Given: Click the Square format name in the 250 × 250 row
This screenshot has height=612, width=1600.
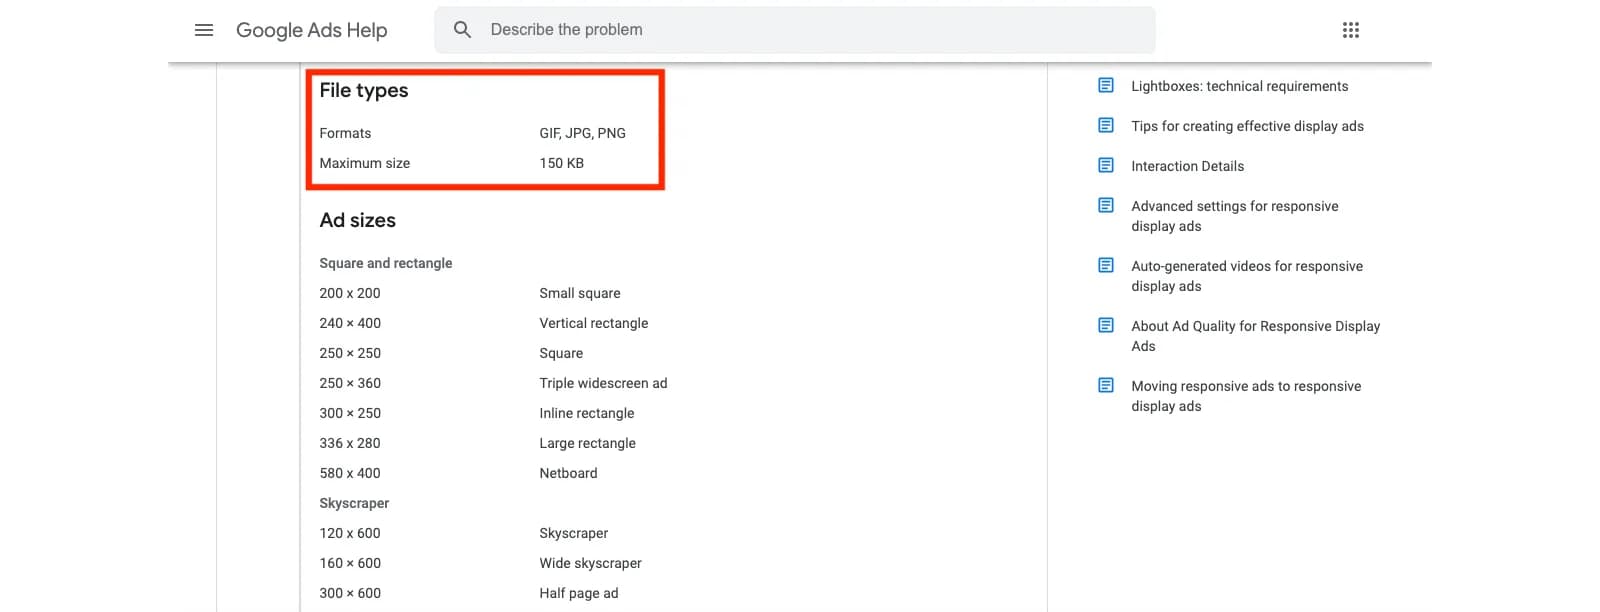Looking at the screenshot, I should coord(561,353).
